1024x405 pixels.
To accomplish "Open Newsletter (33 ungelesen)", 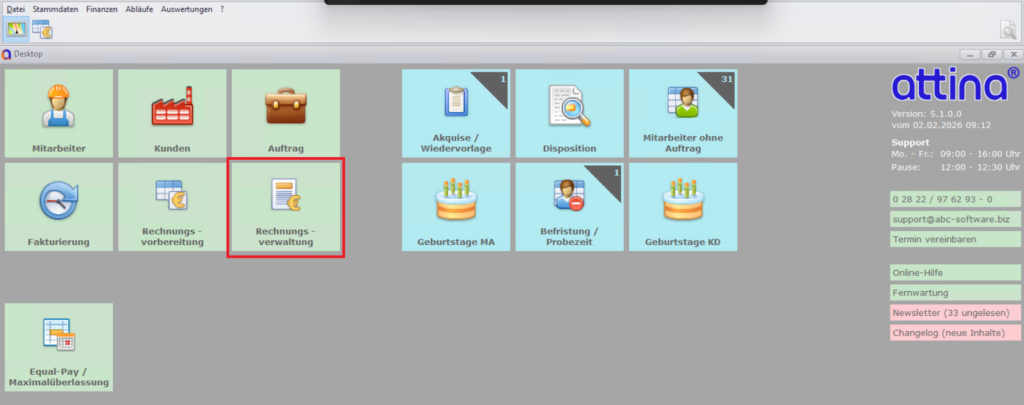I will point(955,313).
